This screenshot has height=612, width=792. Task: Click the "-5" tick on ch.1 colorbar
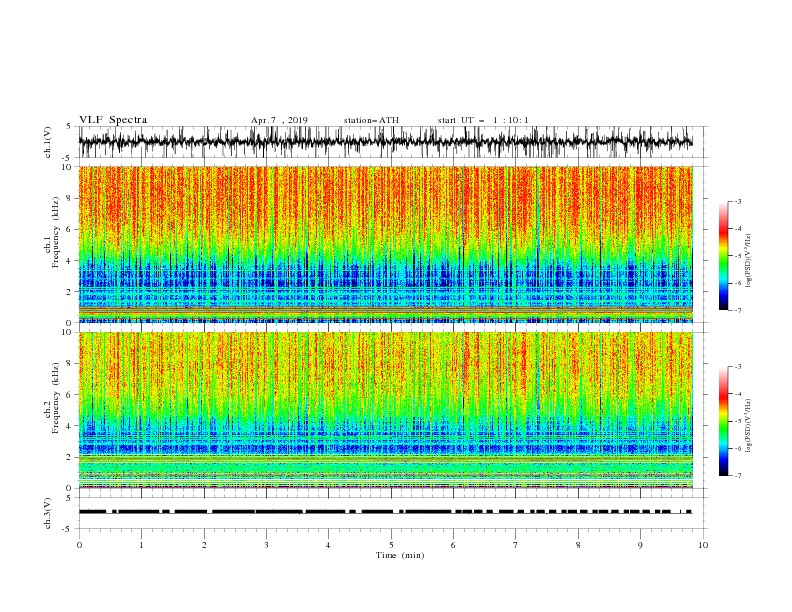pos(738,256)
